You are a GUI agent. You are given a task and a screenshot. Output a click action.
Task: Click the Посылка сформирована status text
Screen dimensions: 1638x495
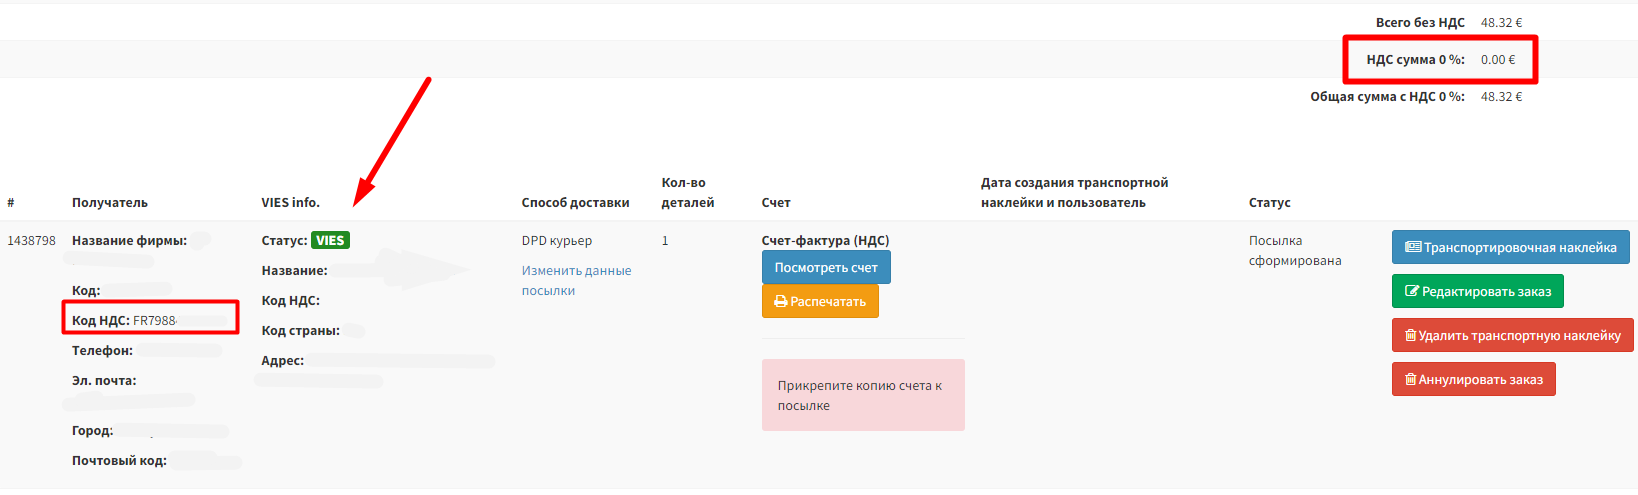click(x=1294, y=250)
